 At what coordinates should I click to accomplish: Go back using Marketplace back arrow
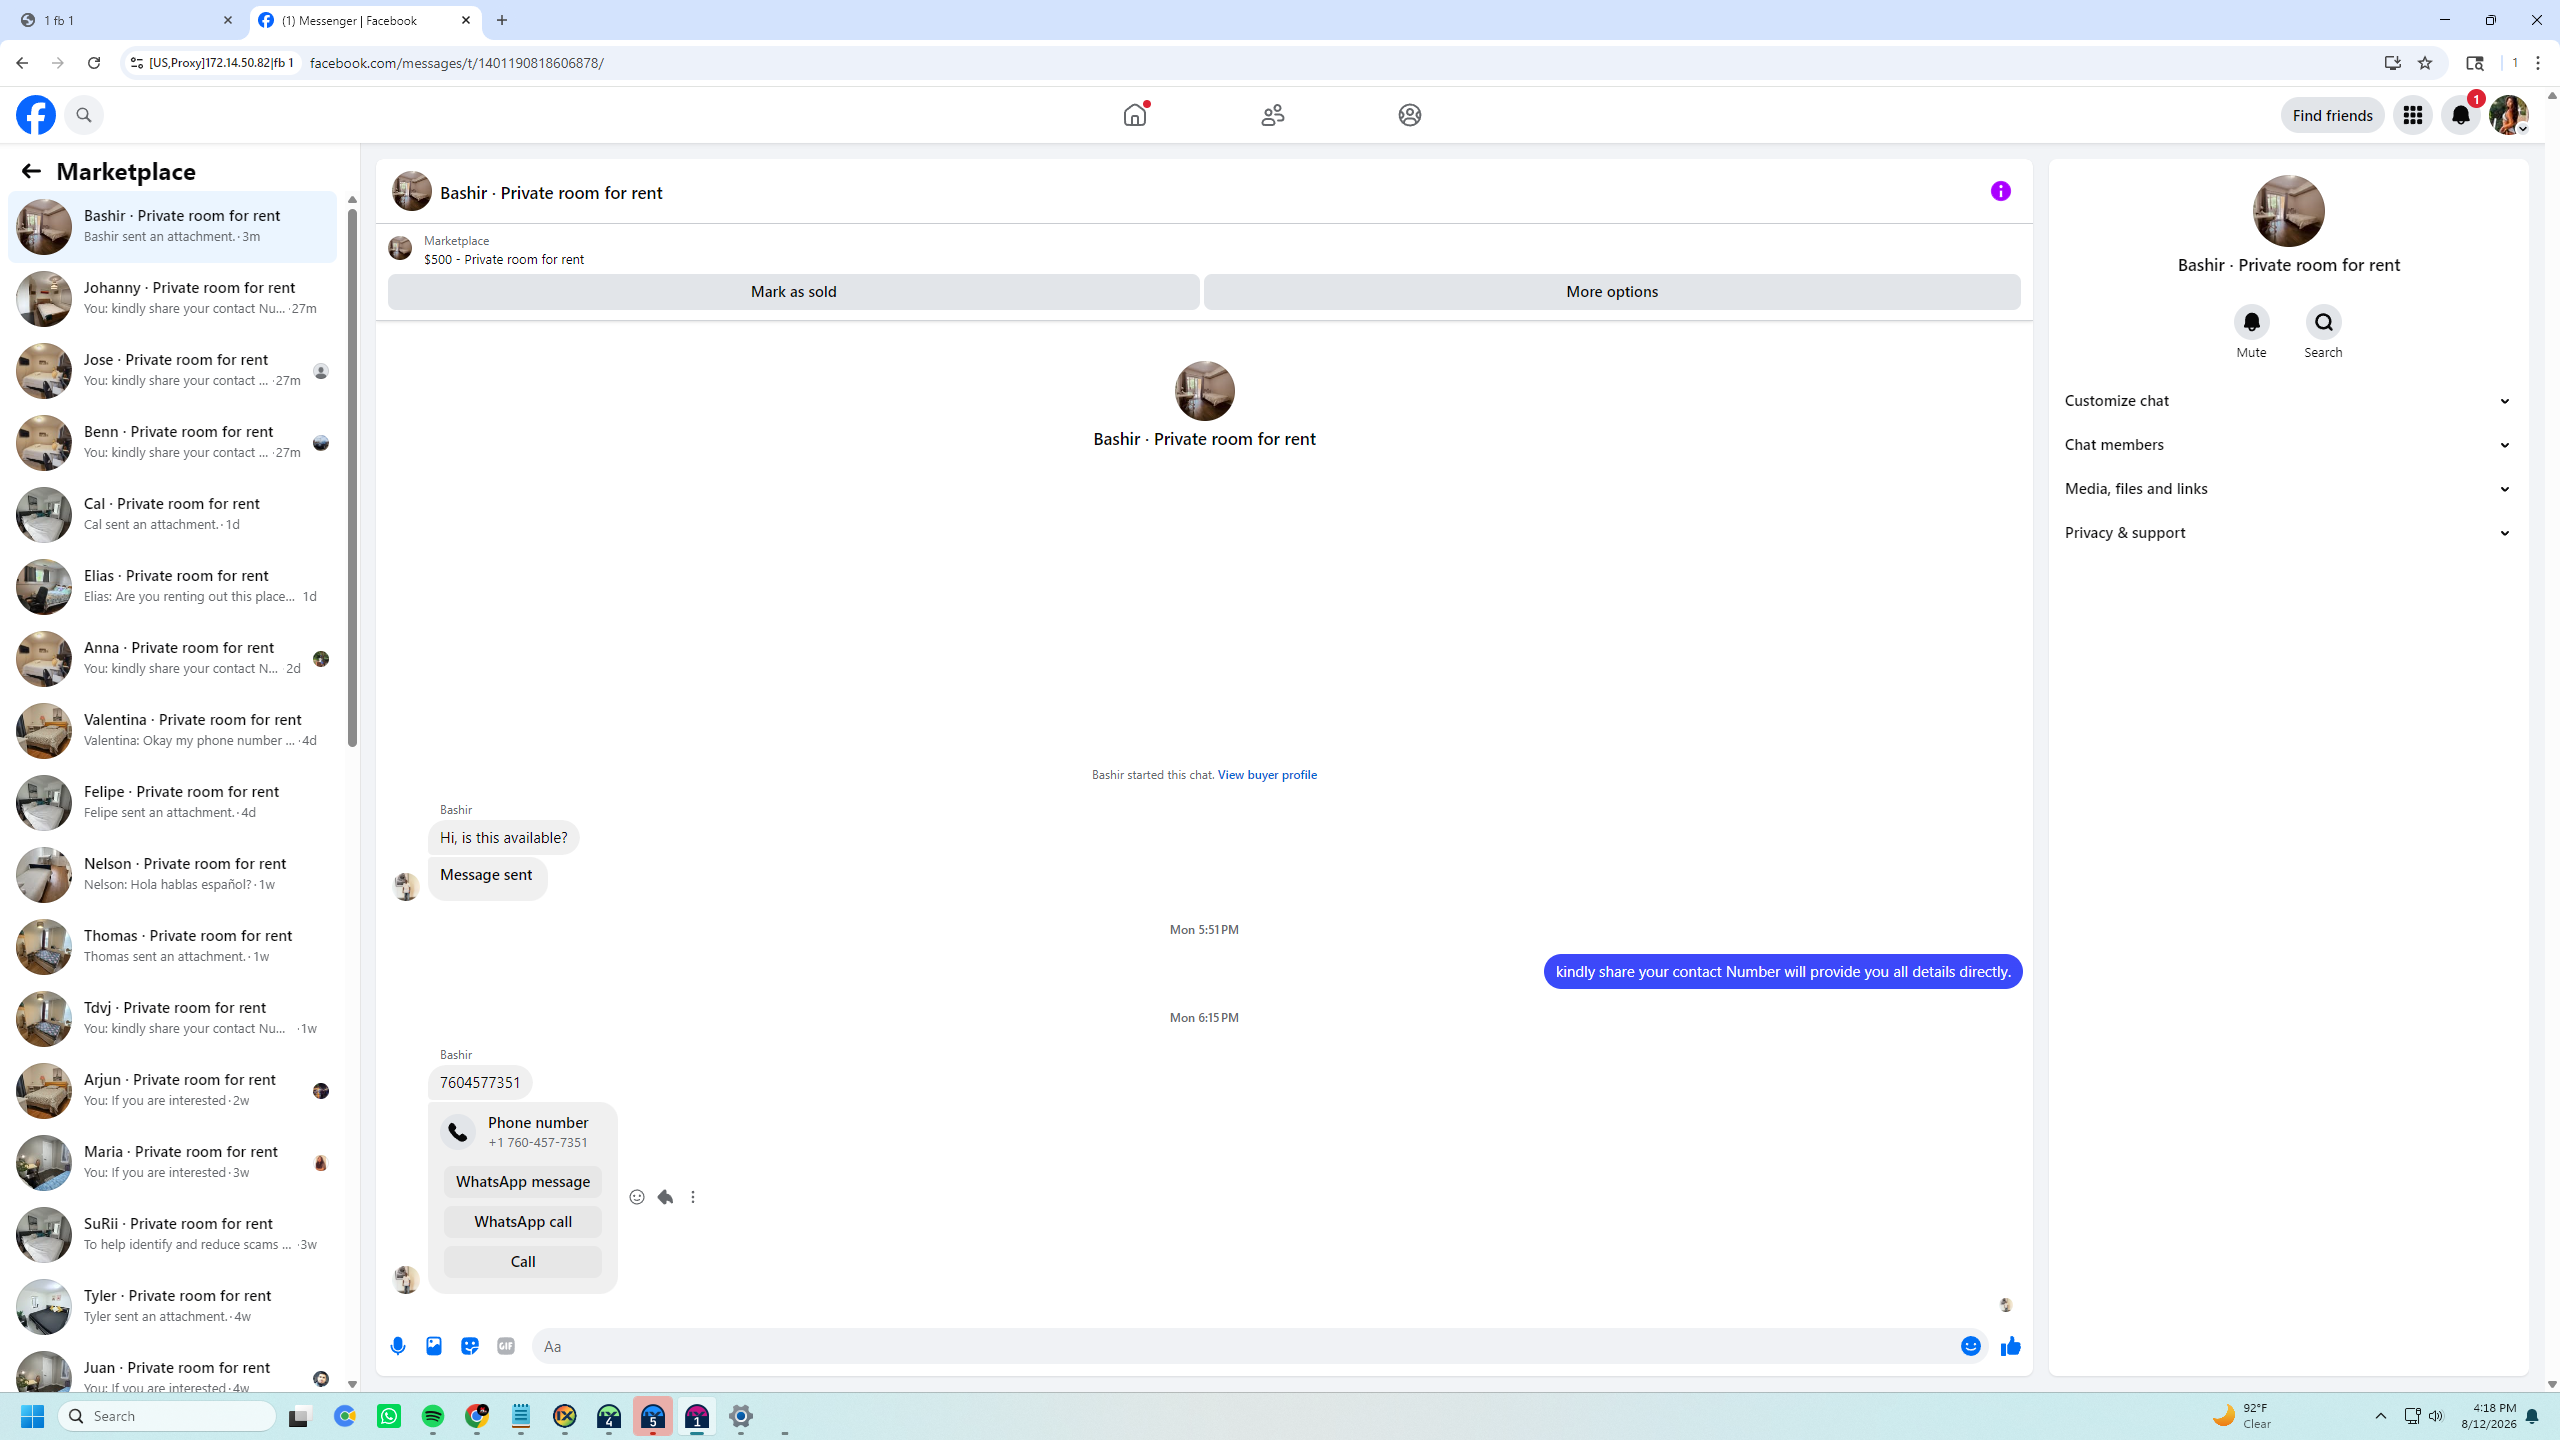31,171
